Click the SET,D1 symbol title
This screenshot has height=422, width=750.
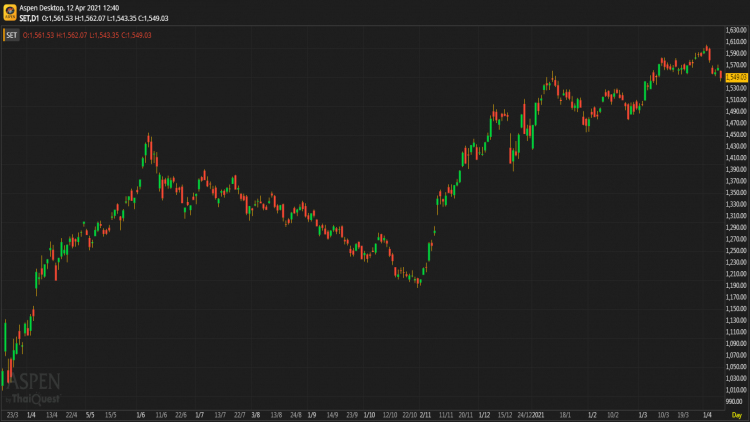pyautogui.click(x=29, y=18)
